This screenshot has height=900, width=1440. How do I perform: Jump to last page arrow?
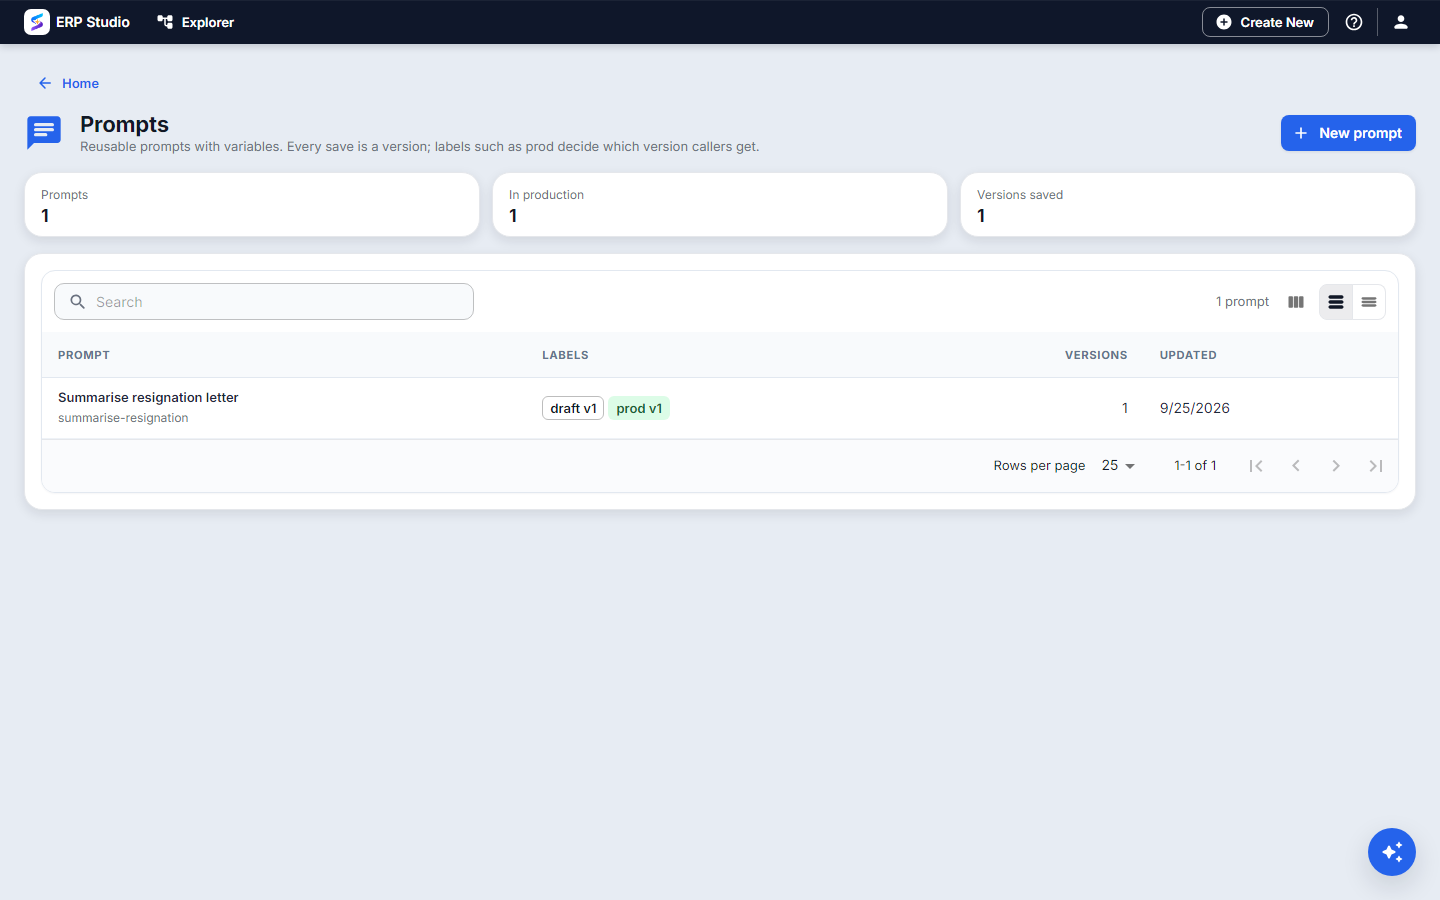click(1376, 466)
